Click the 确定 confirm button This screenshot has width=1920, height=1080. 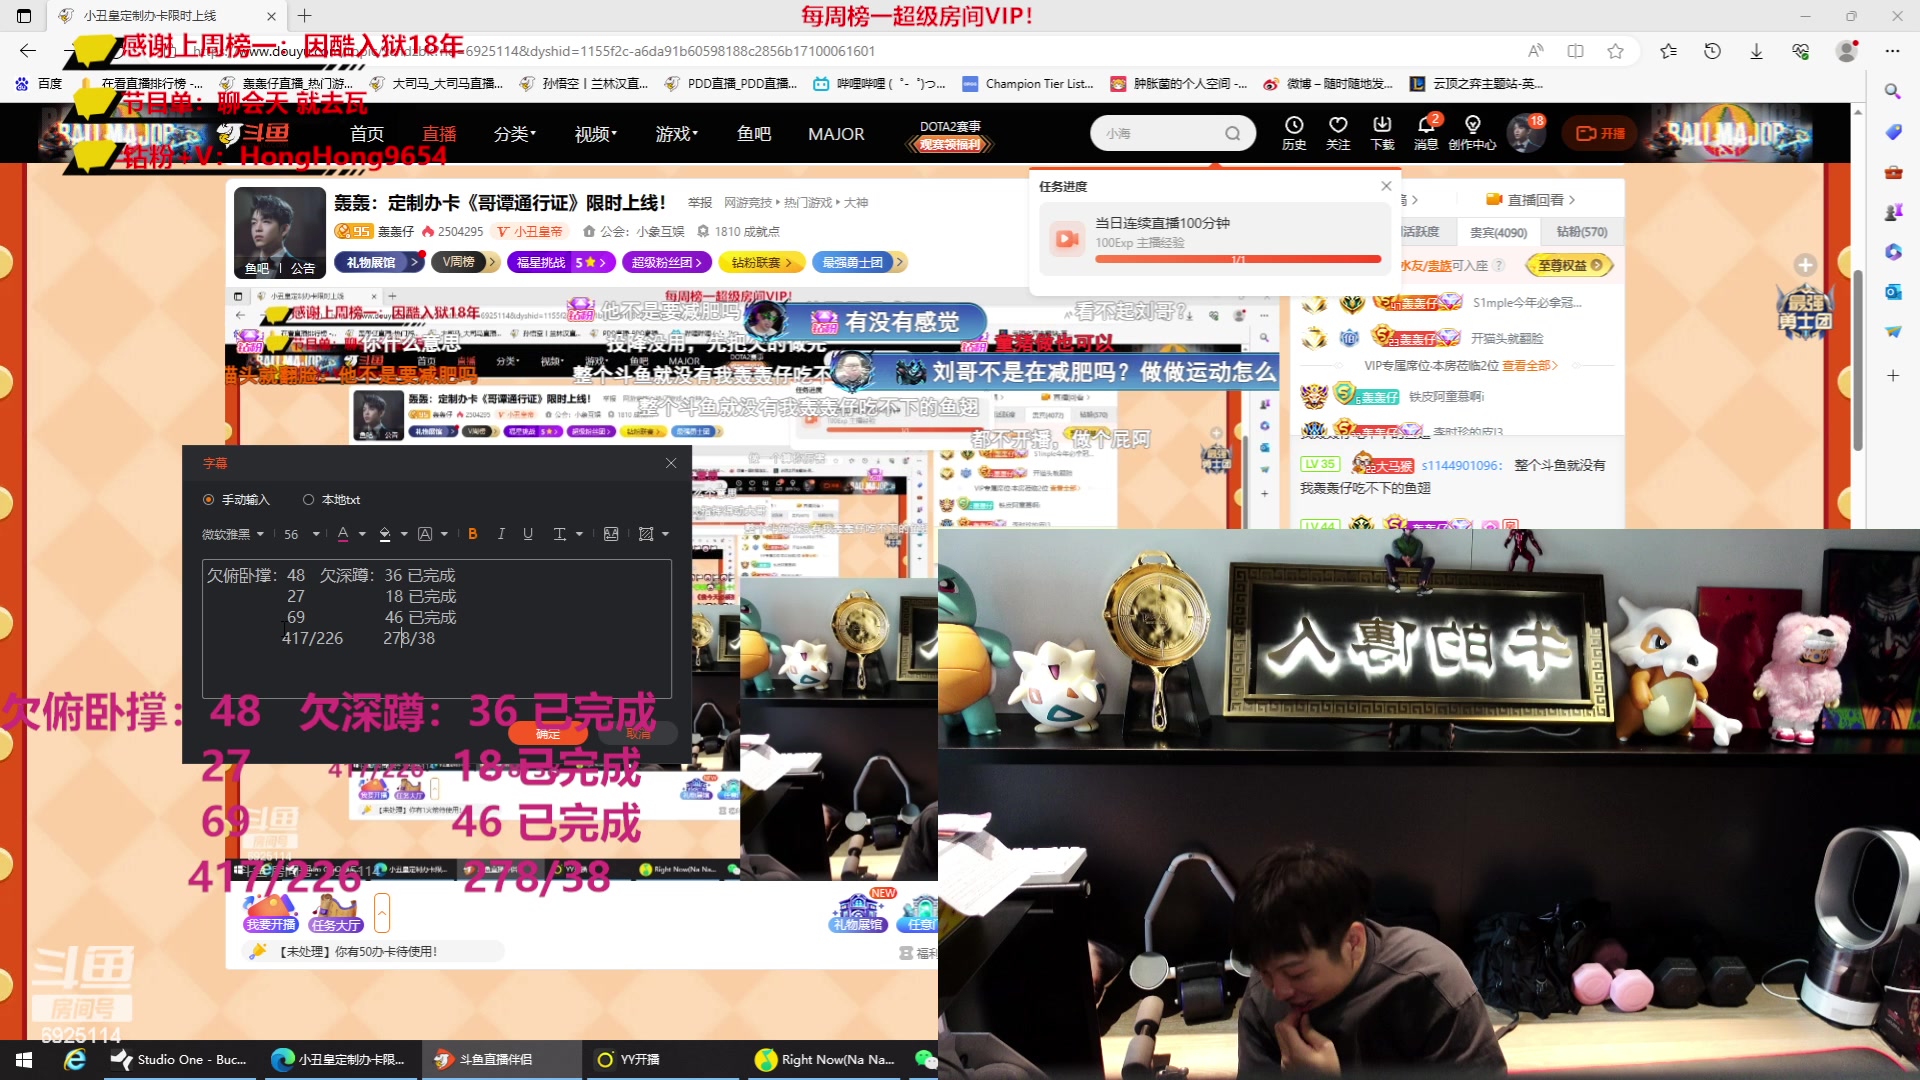(549, 735)
